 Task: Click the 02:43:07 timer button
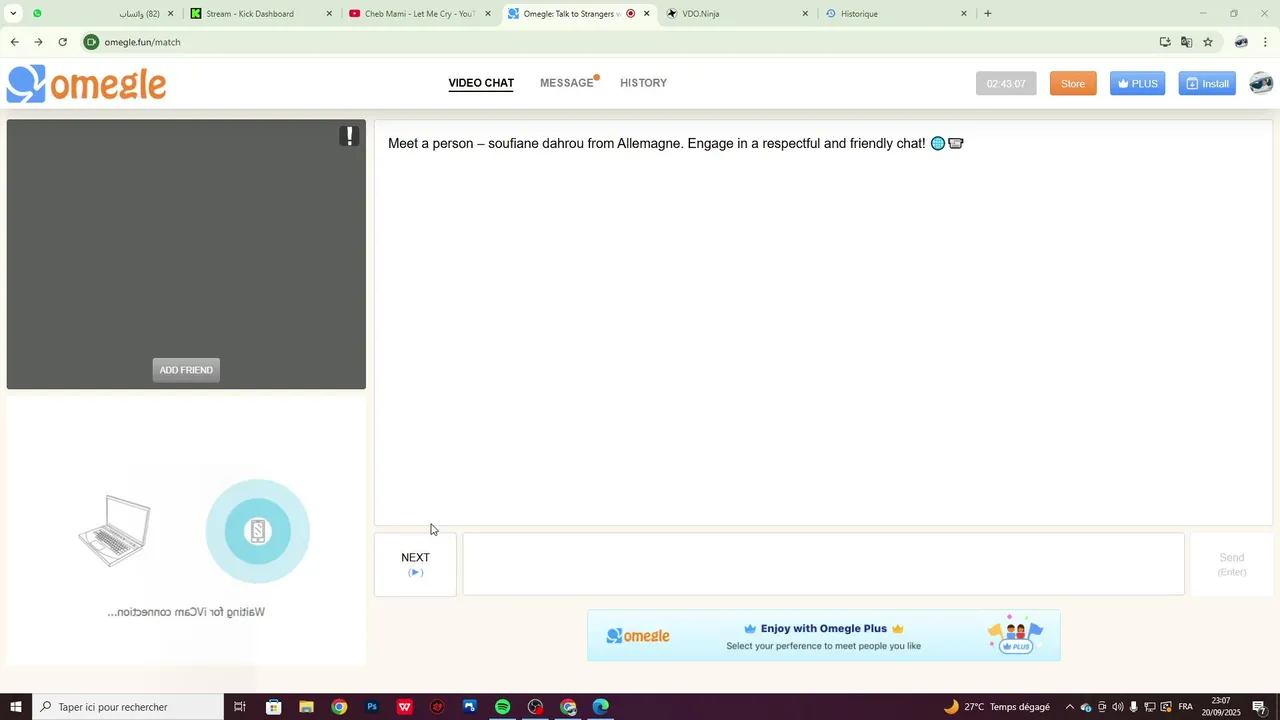[1006, 84]
